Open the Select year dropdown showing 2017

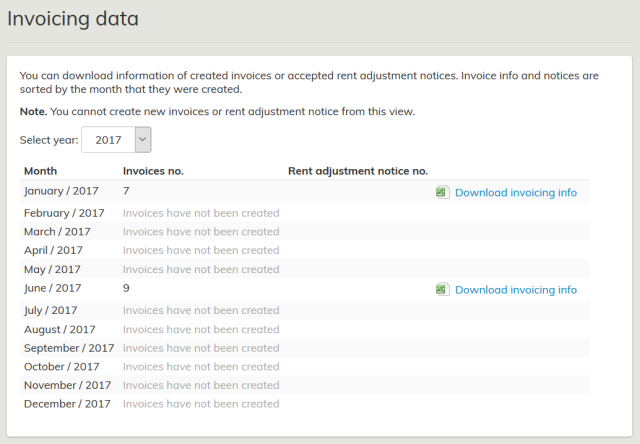tap(116, 140)
